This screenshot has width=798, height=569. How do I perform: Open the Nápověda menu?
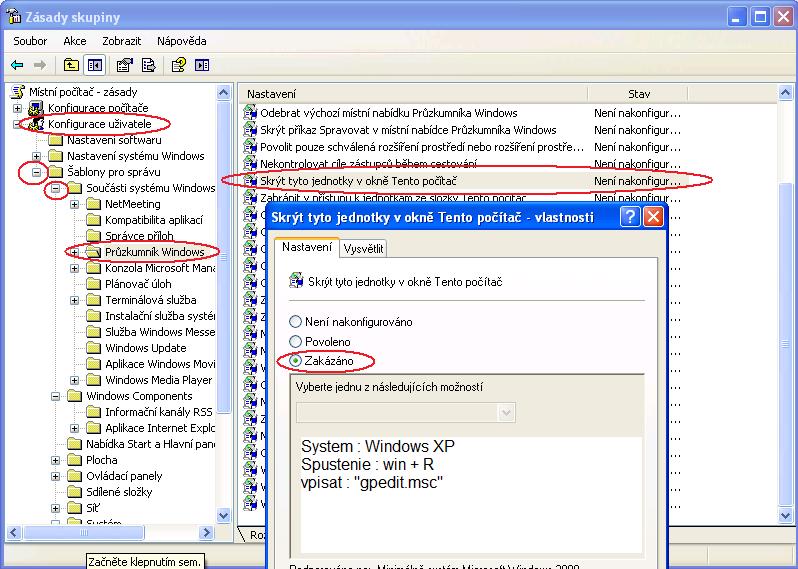point(182,41)
